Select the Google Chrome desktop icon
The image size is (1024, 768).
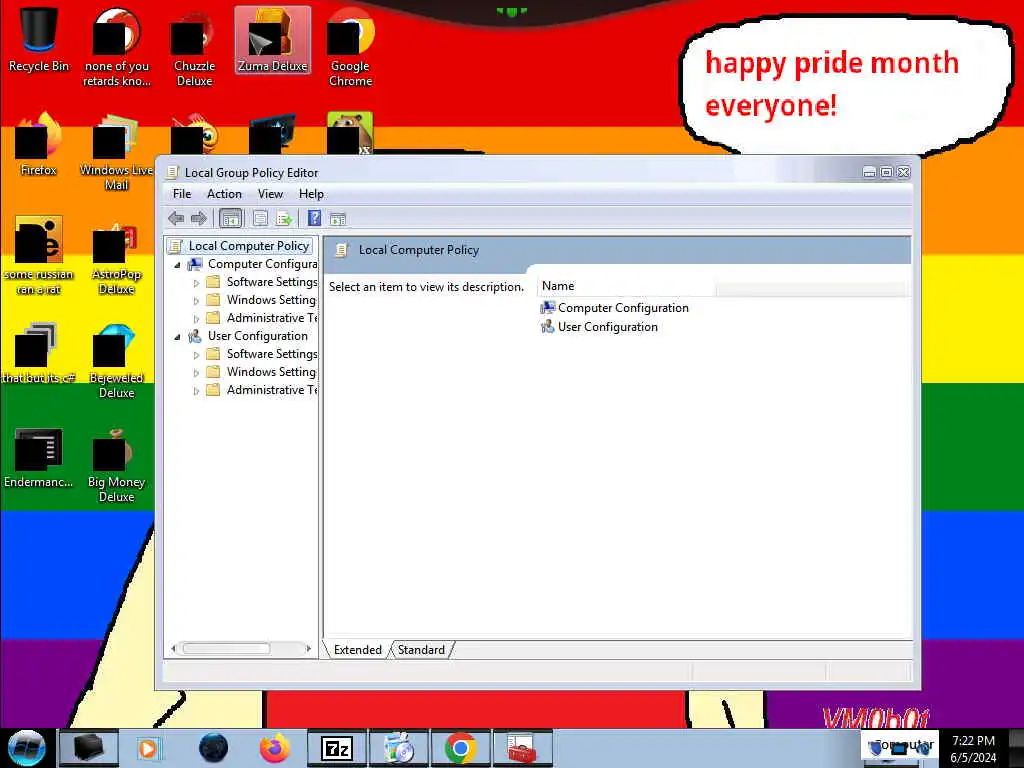350,49
